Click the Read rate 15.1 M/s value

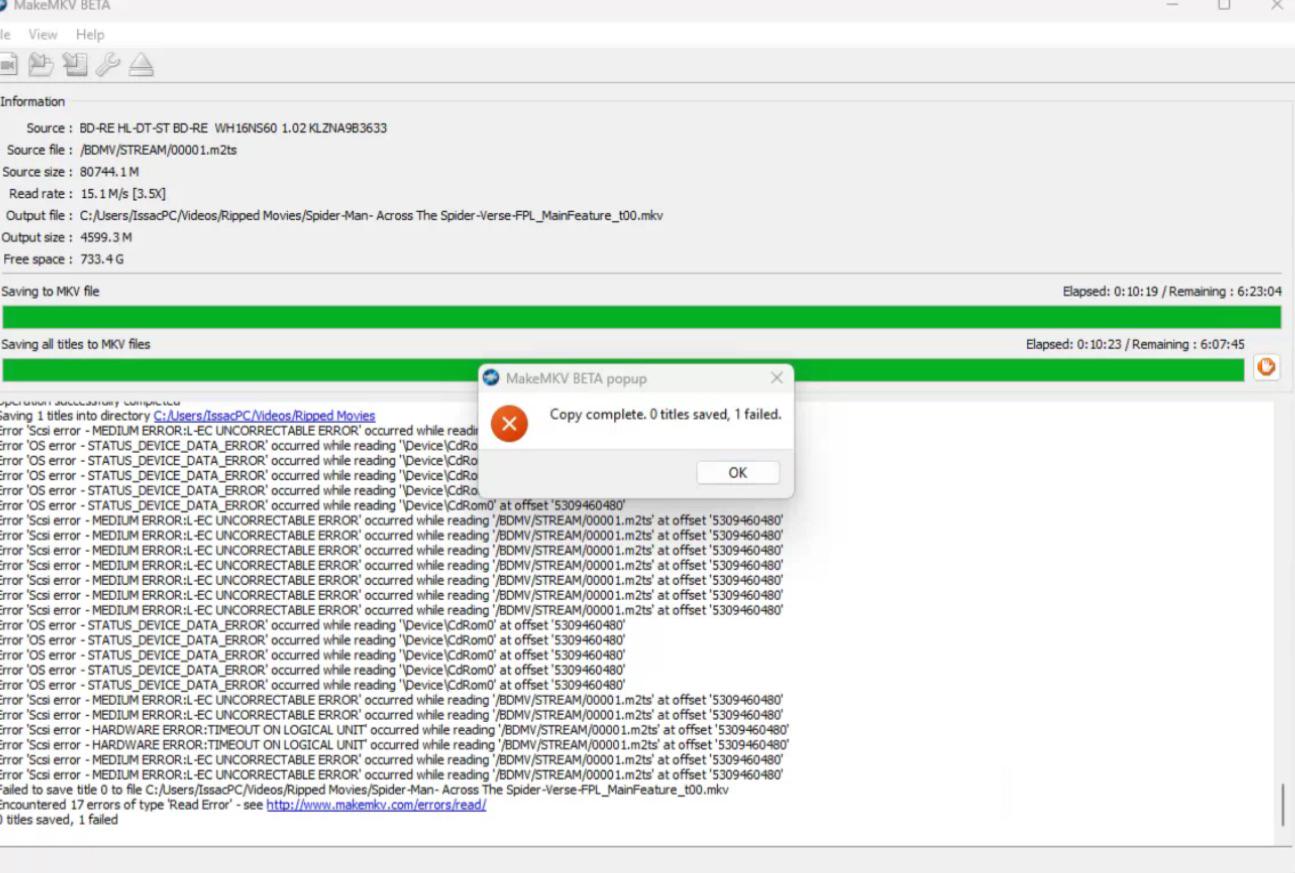coord(123,194)
